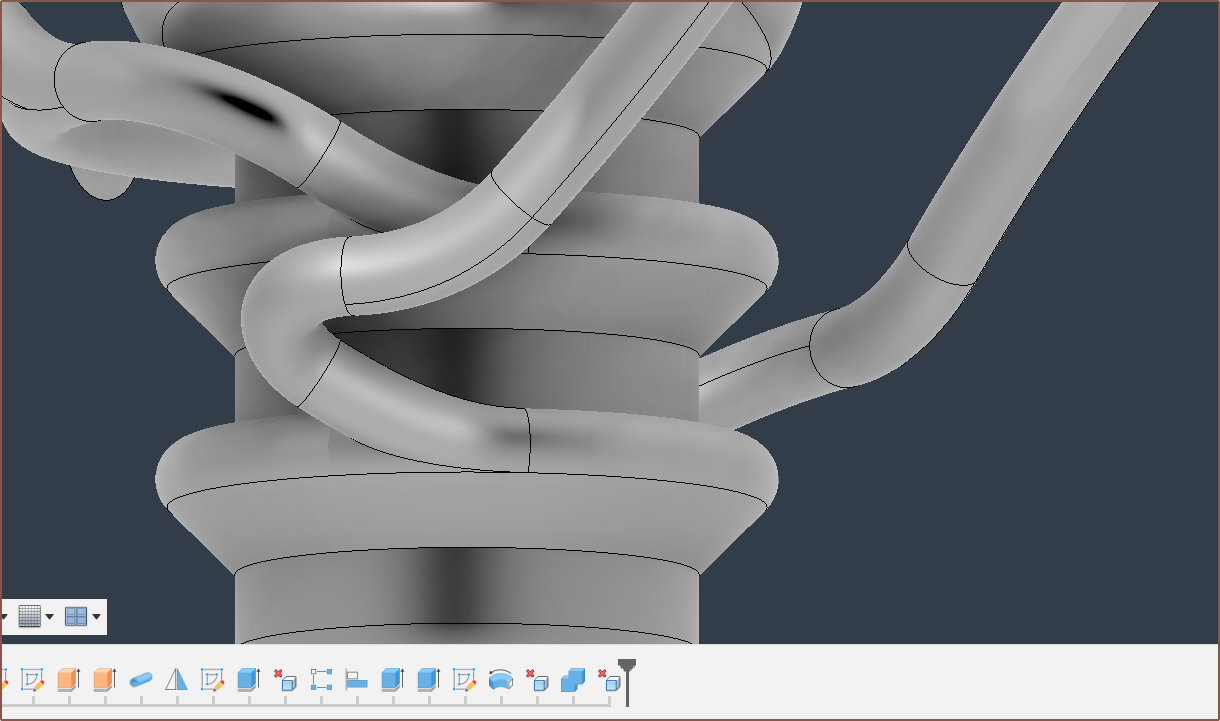Click the timeline end marker
Image resolution: width=1220 pixels, height=721 pixels.
[627, 680]
